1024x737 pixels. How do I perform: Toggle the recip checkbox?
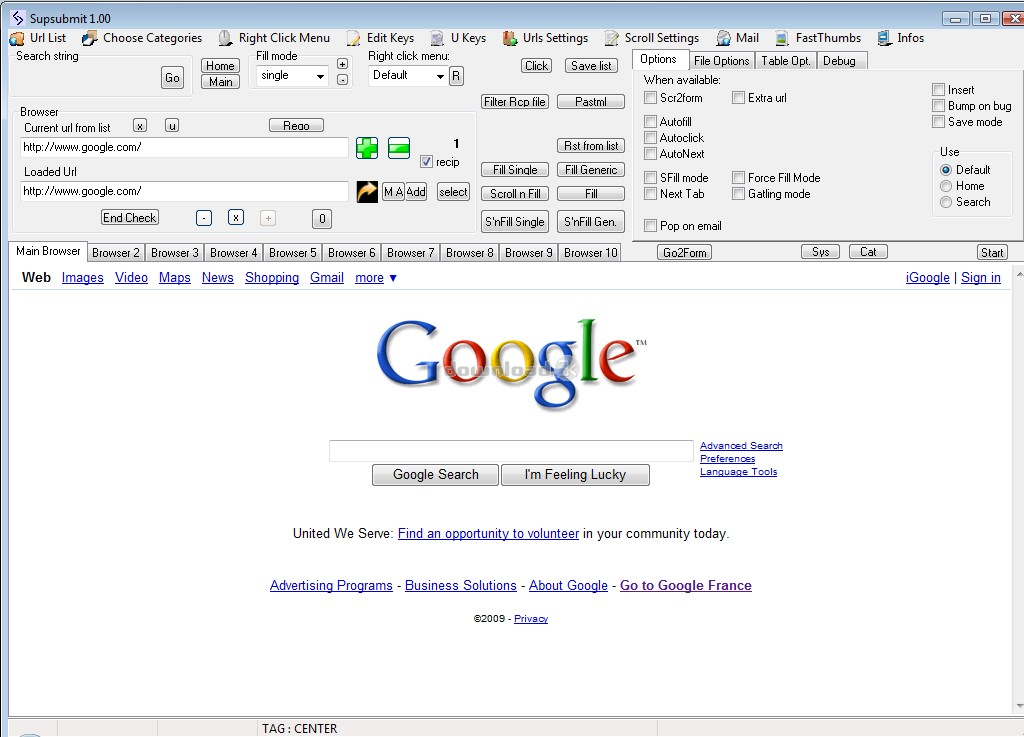point(426,161)
